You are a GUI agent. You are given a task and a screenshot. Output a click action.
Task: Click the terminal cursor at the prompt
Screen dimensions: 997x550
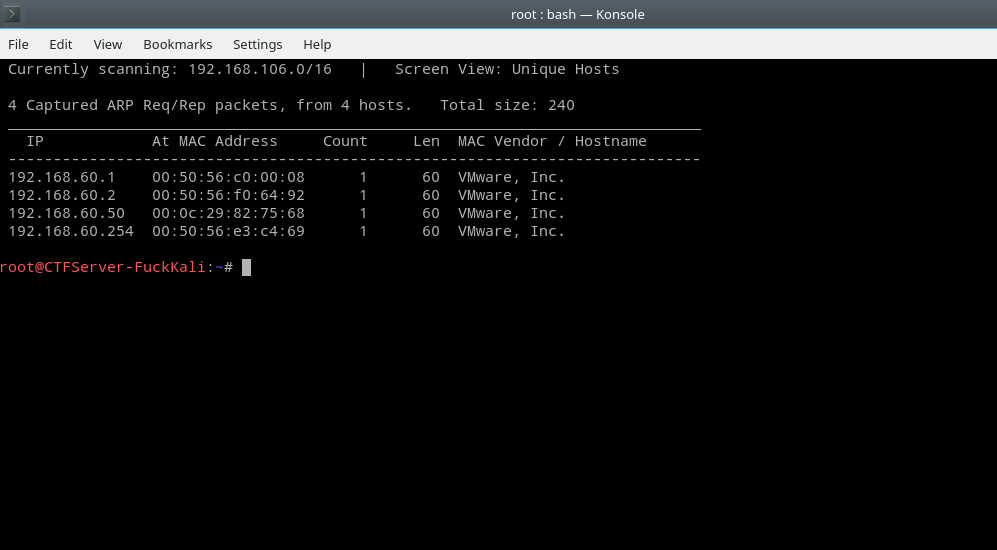tap(247, 268)
